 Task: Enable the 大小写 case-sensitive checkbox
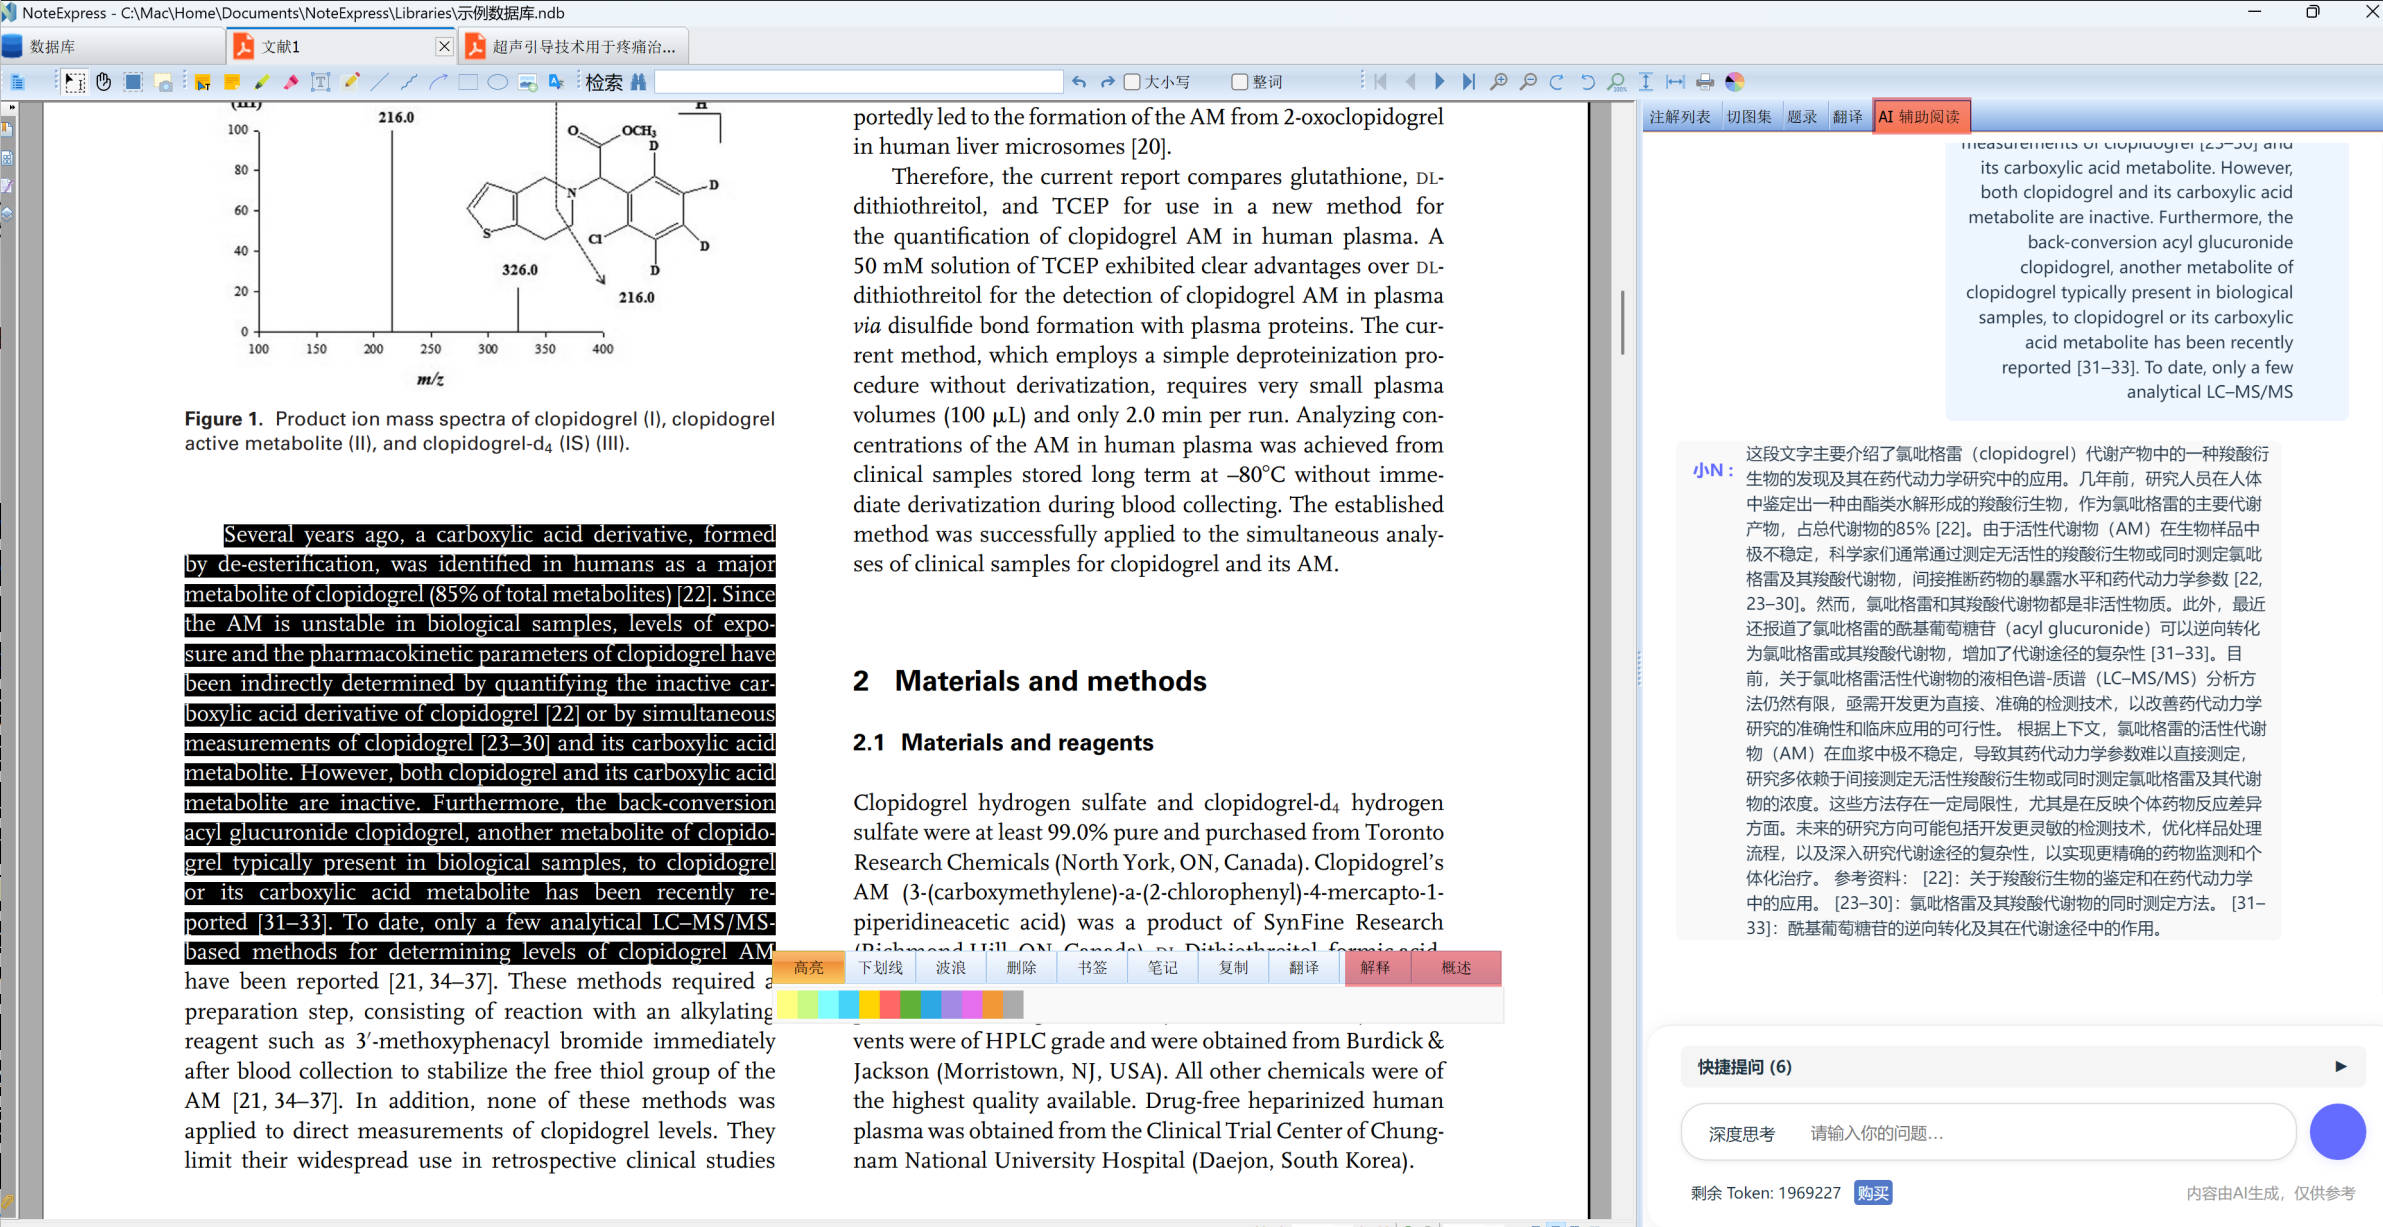(x=1132, y=82)
